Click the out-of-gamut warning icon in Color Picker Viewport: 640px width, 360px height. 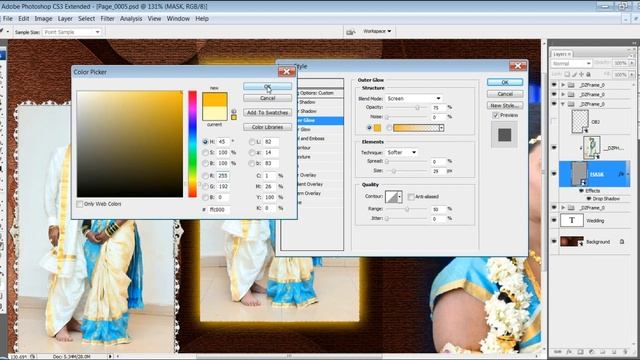click(x=233, y=111)
